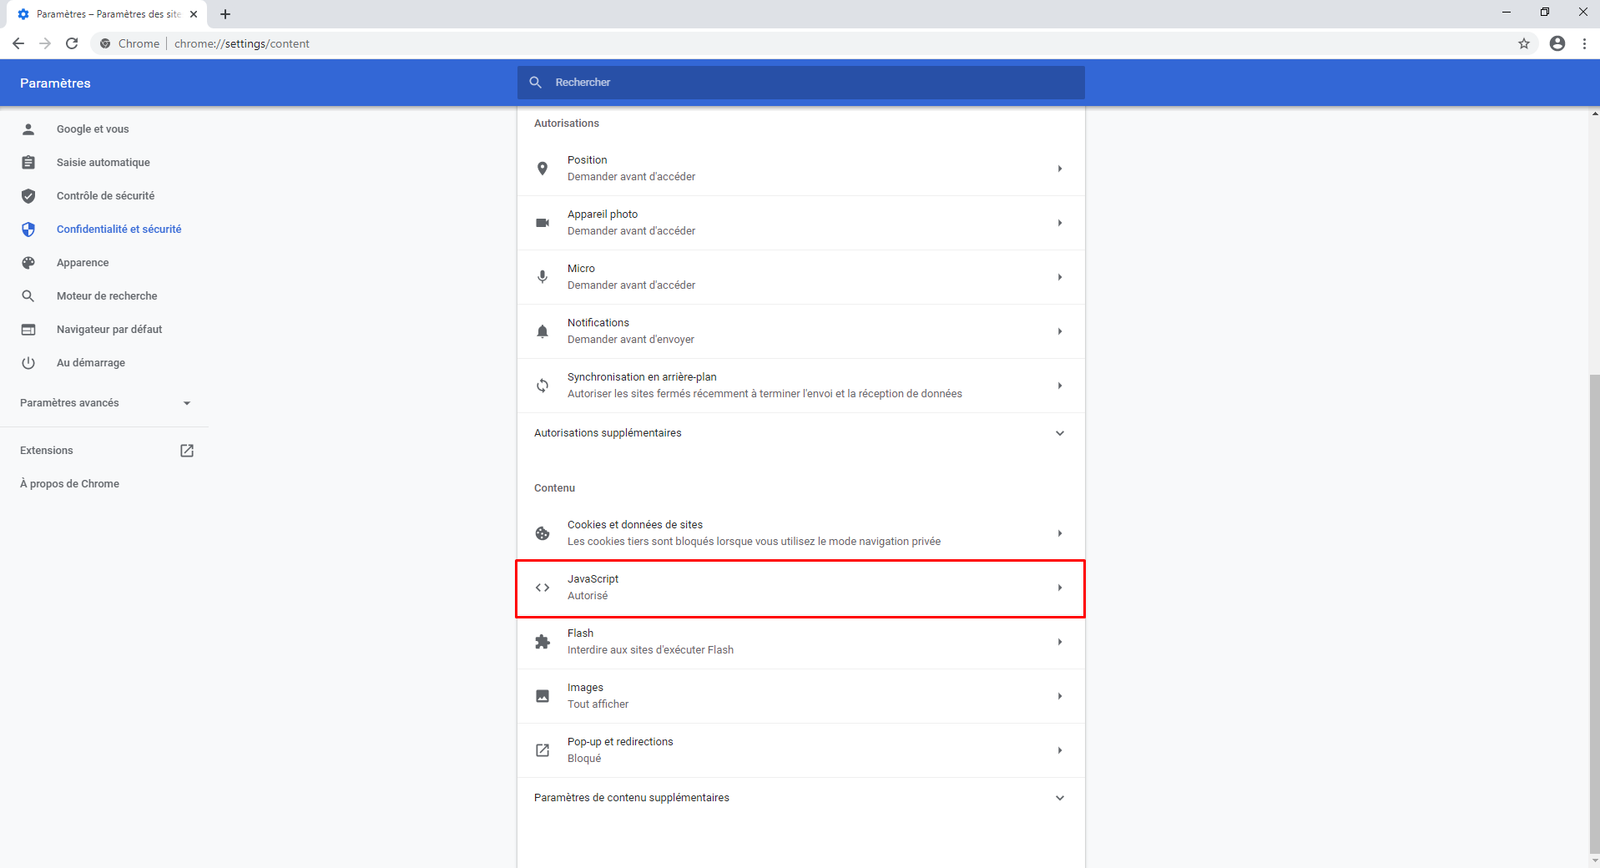Open Google et vous section
The width and height of the screenshot is (1600, 868).
point(92,129)
